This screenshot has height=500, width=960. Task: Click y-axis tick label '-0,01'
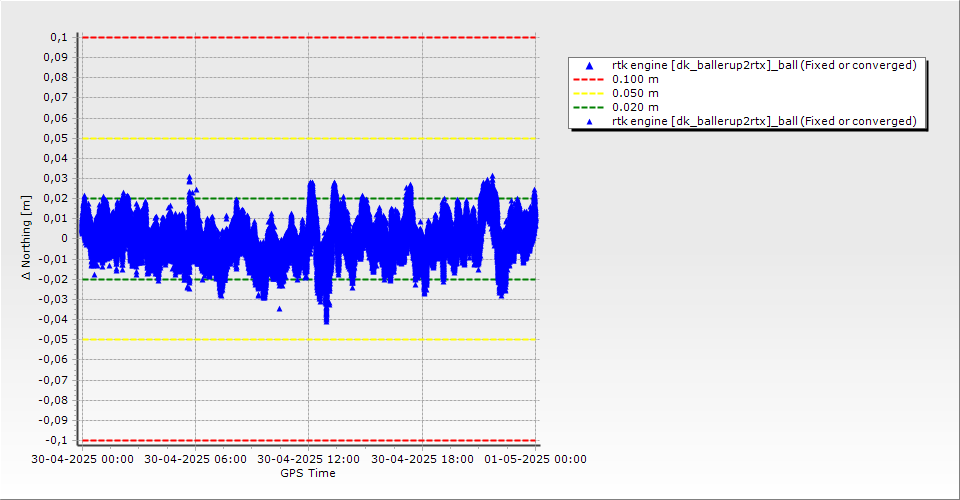point(53,259)
